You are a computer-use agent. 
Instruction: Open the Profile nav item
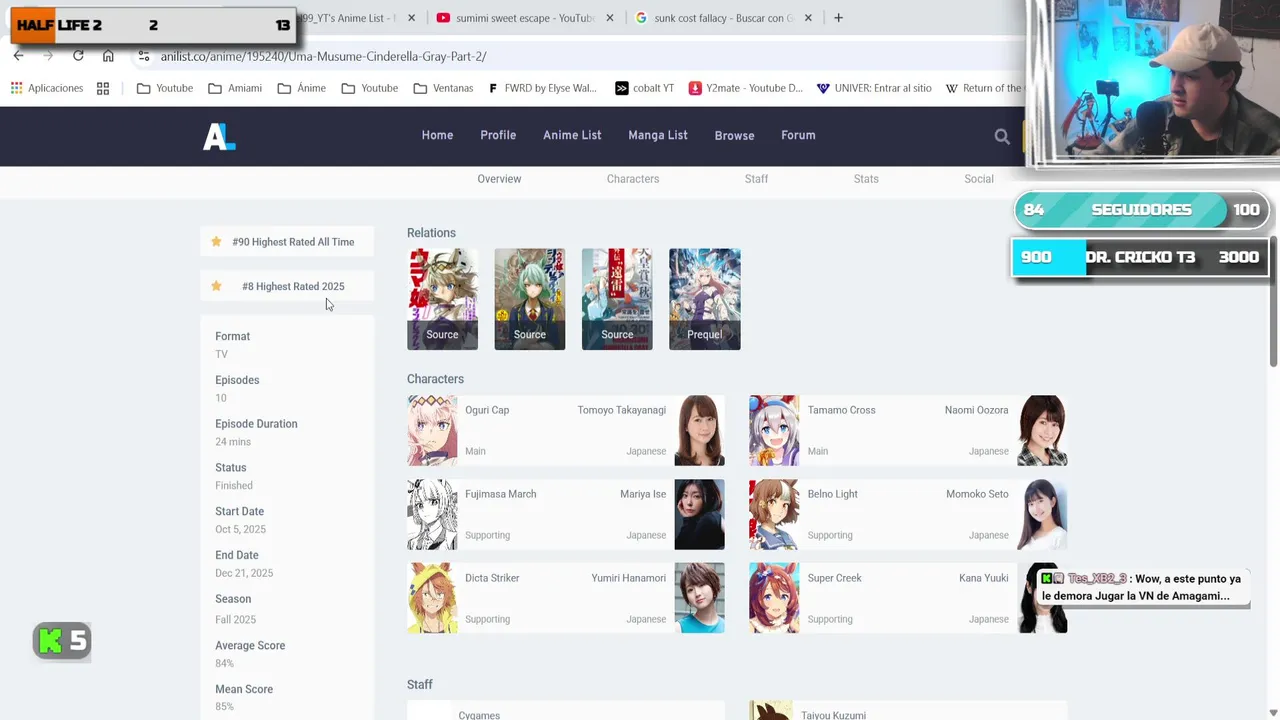[498, 135]
